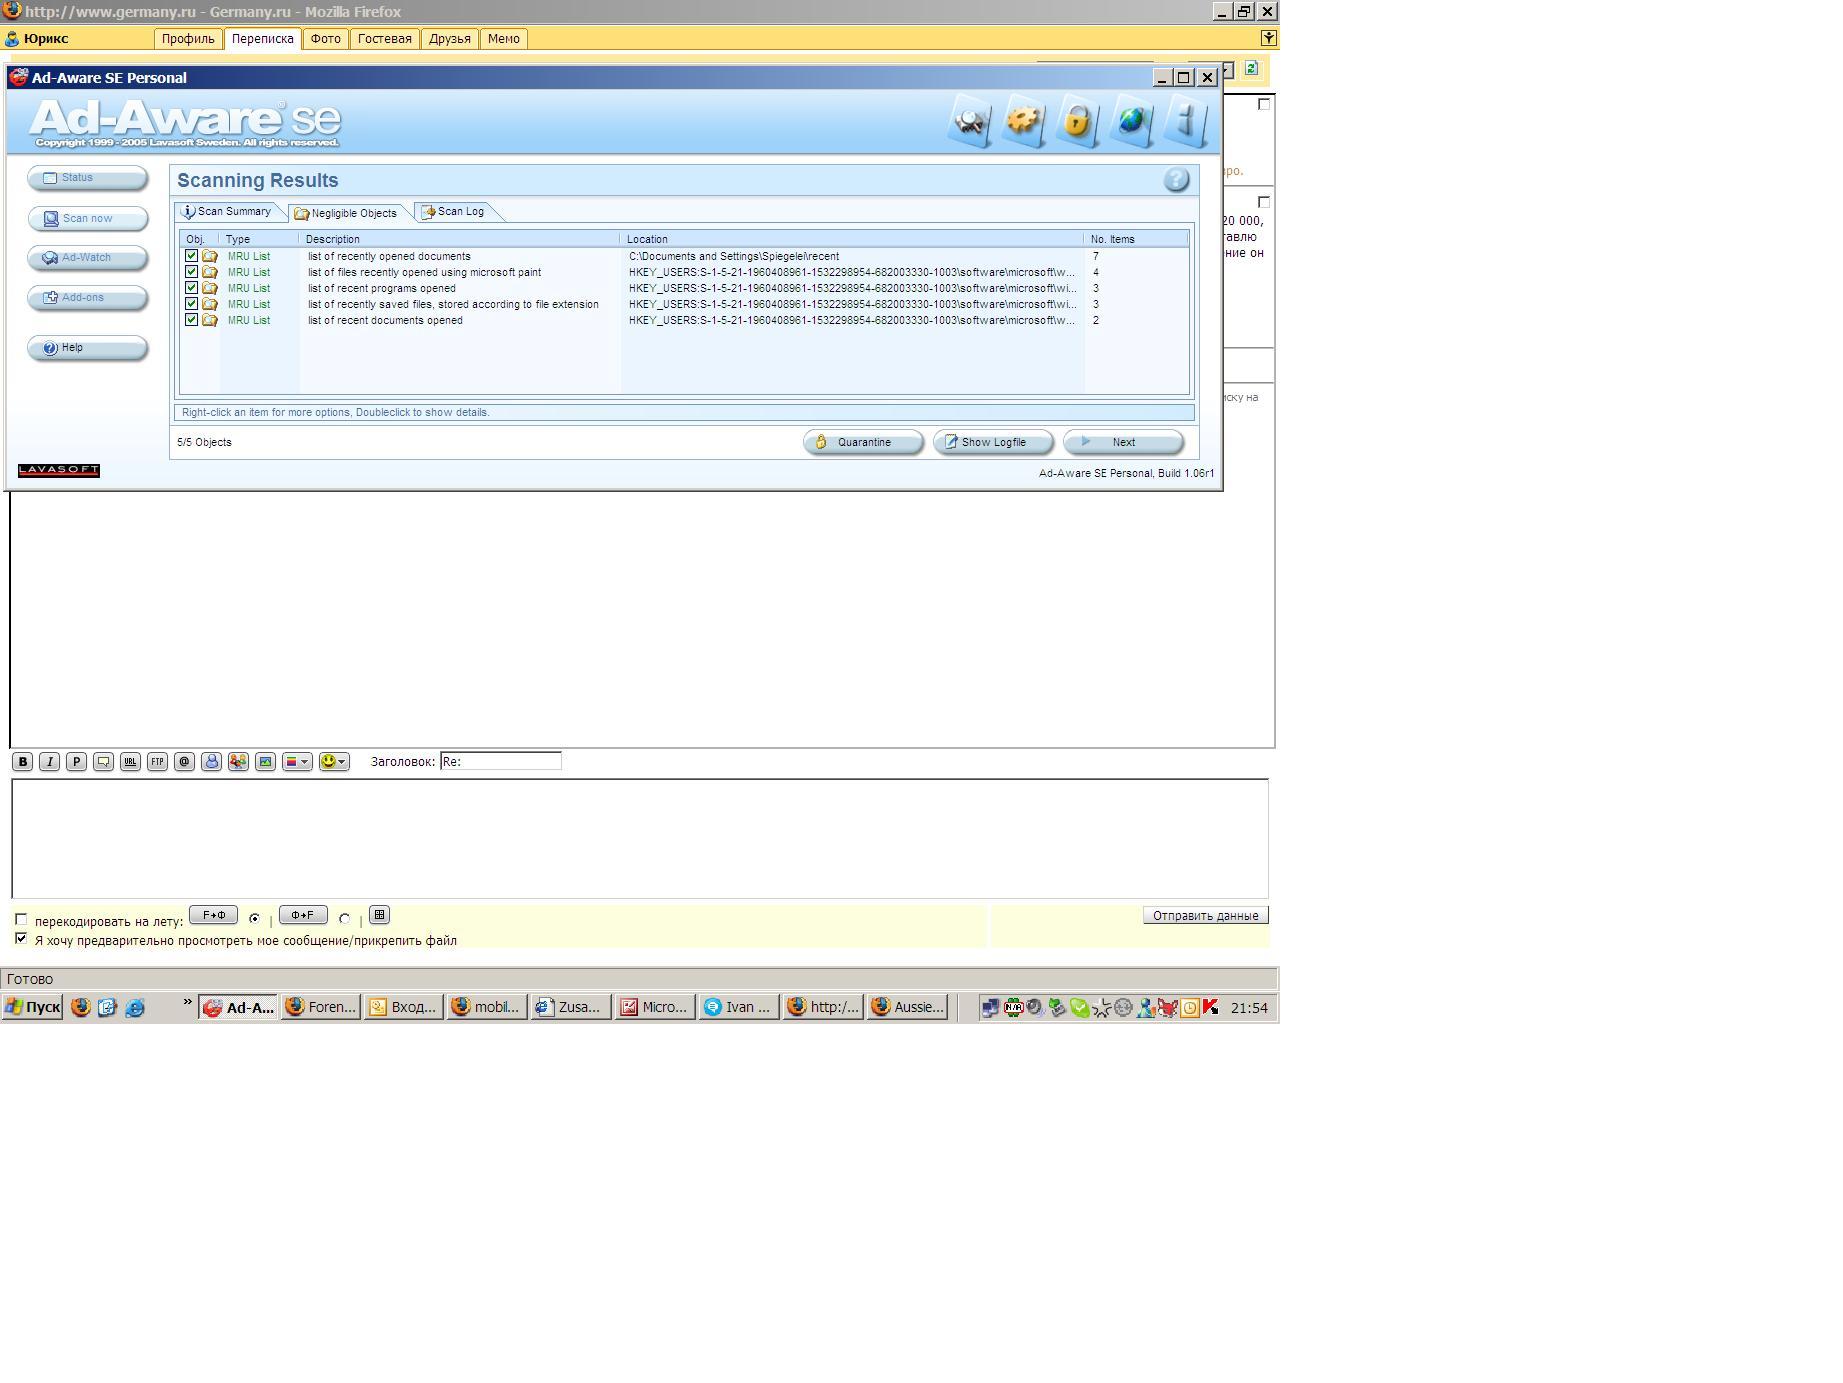Sort results by 'No. Items' column header
The image size is (1843, 1383).
pyautogui.click(x=1136, y=239)
